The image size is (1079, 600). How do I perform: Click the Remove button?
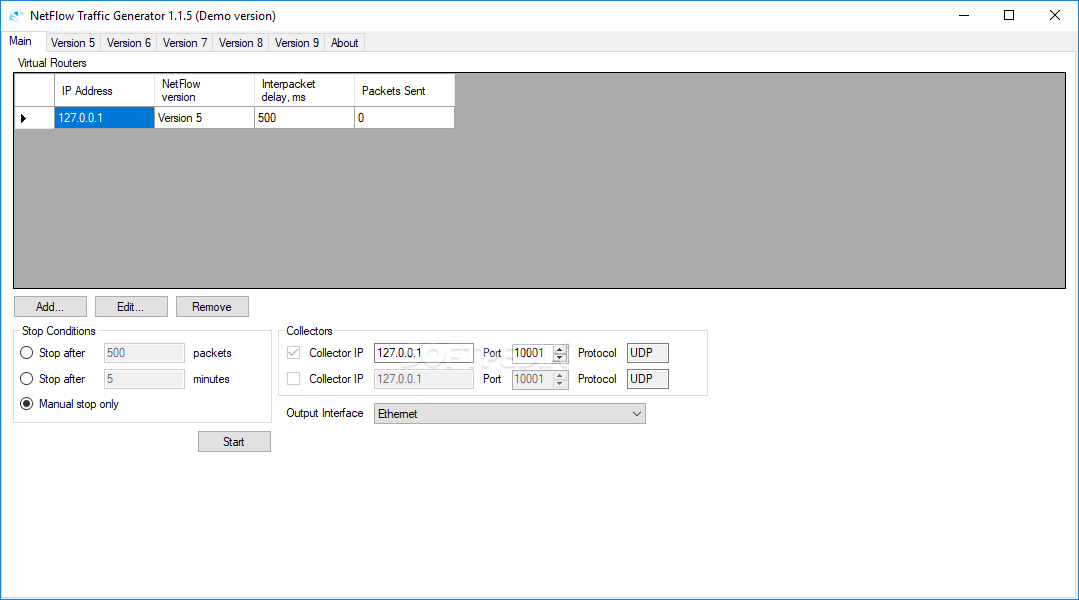click(212, 307)
